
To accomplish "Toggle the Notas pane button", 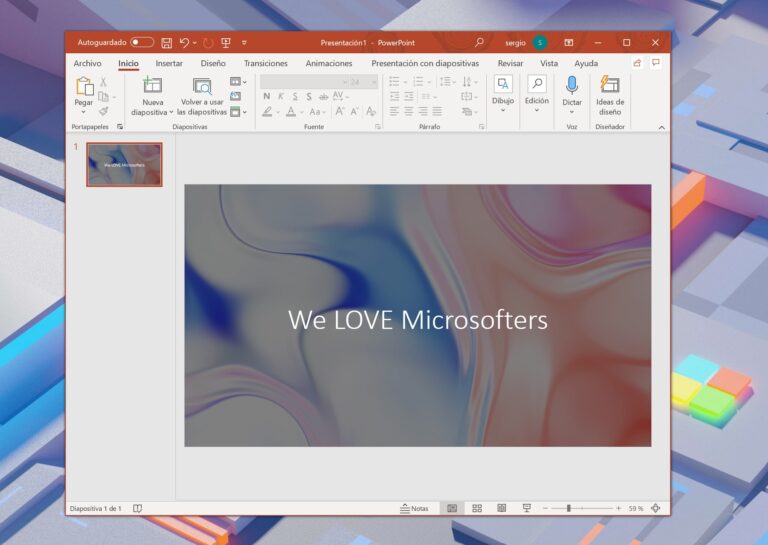I will pos(414,508).
